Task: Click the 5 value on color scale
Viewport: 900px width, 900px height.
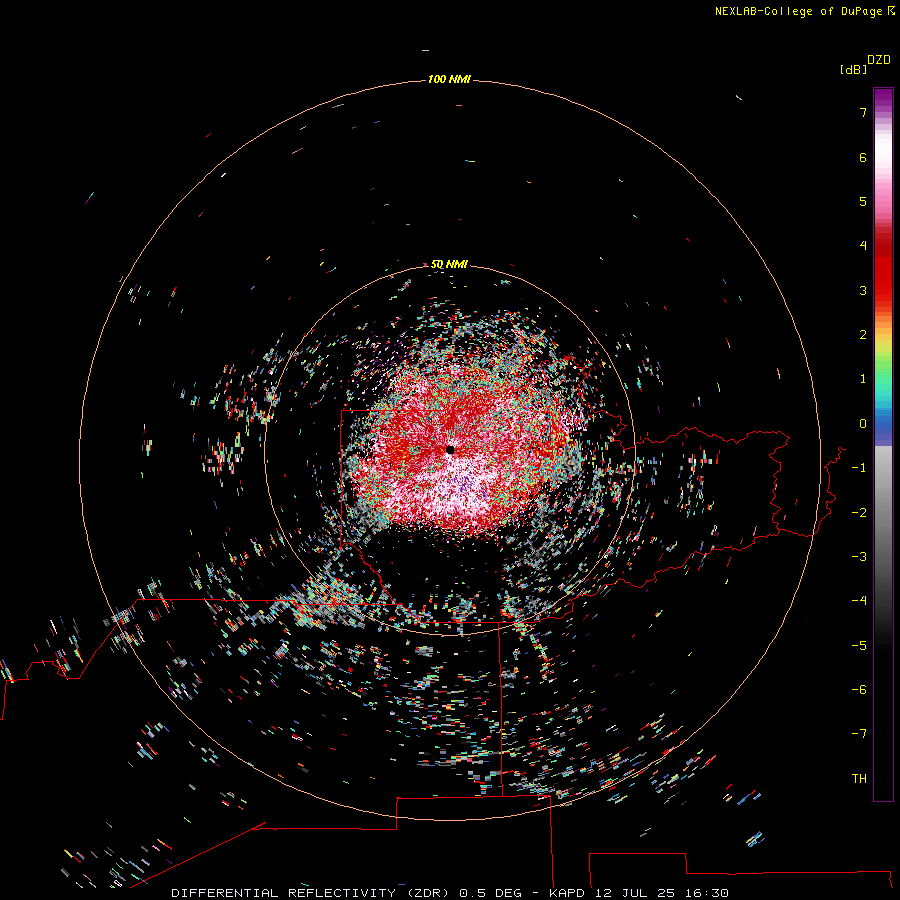Action: click(x=863, y=201)
